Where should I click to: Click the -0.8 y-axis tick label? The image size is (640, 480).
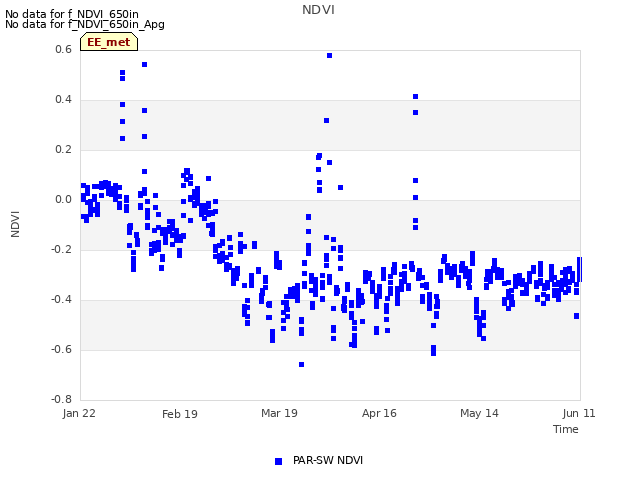pos(61,399)
